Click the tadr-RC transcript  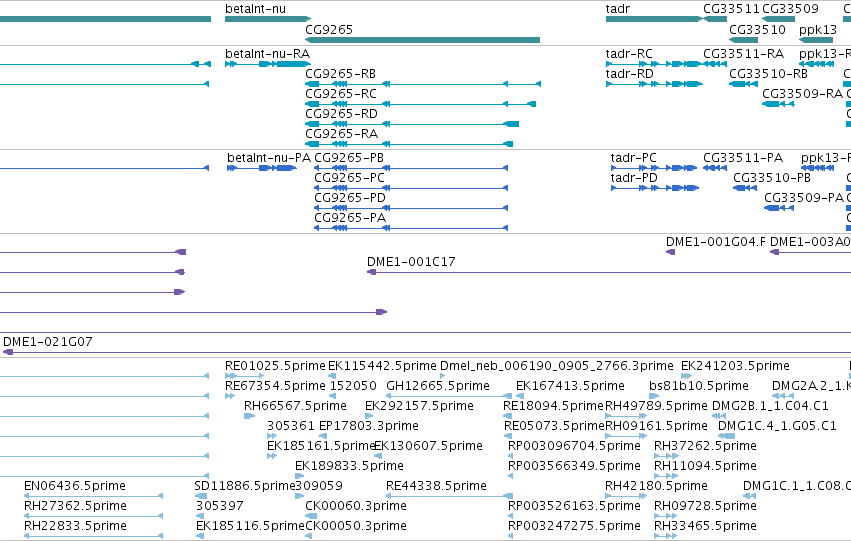653,64
